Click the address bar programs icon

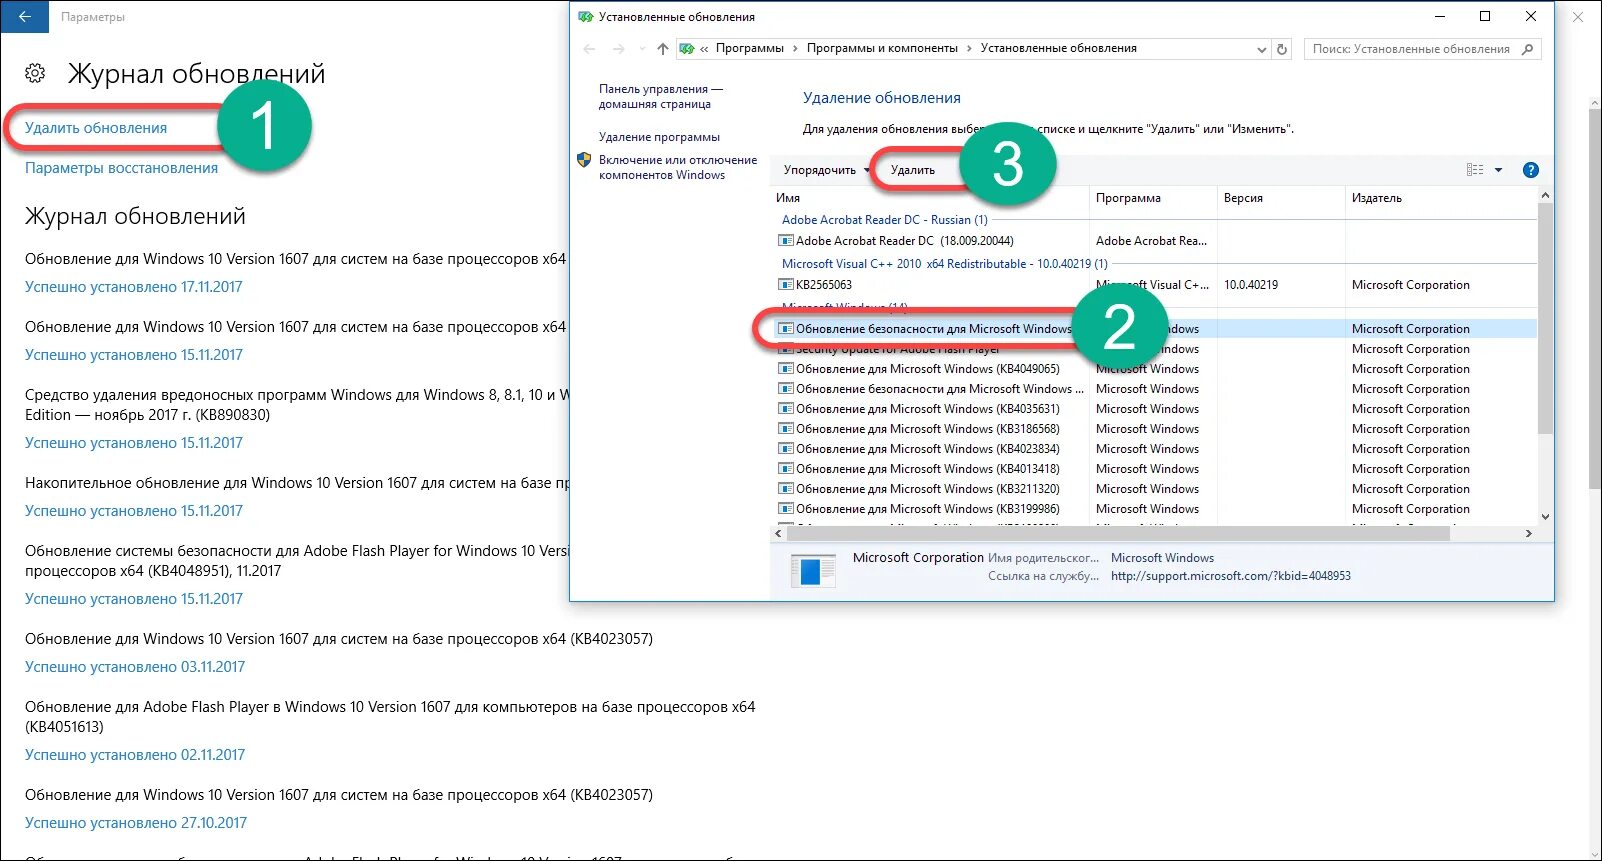(x=686, y=48)
